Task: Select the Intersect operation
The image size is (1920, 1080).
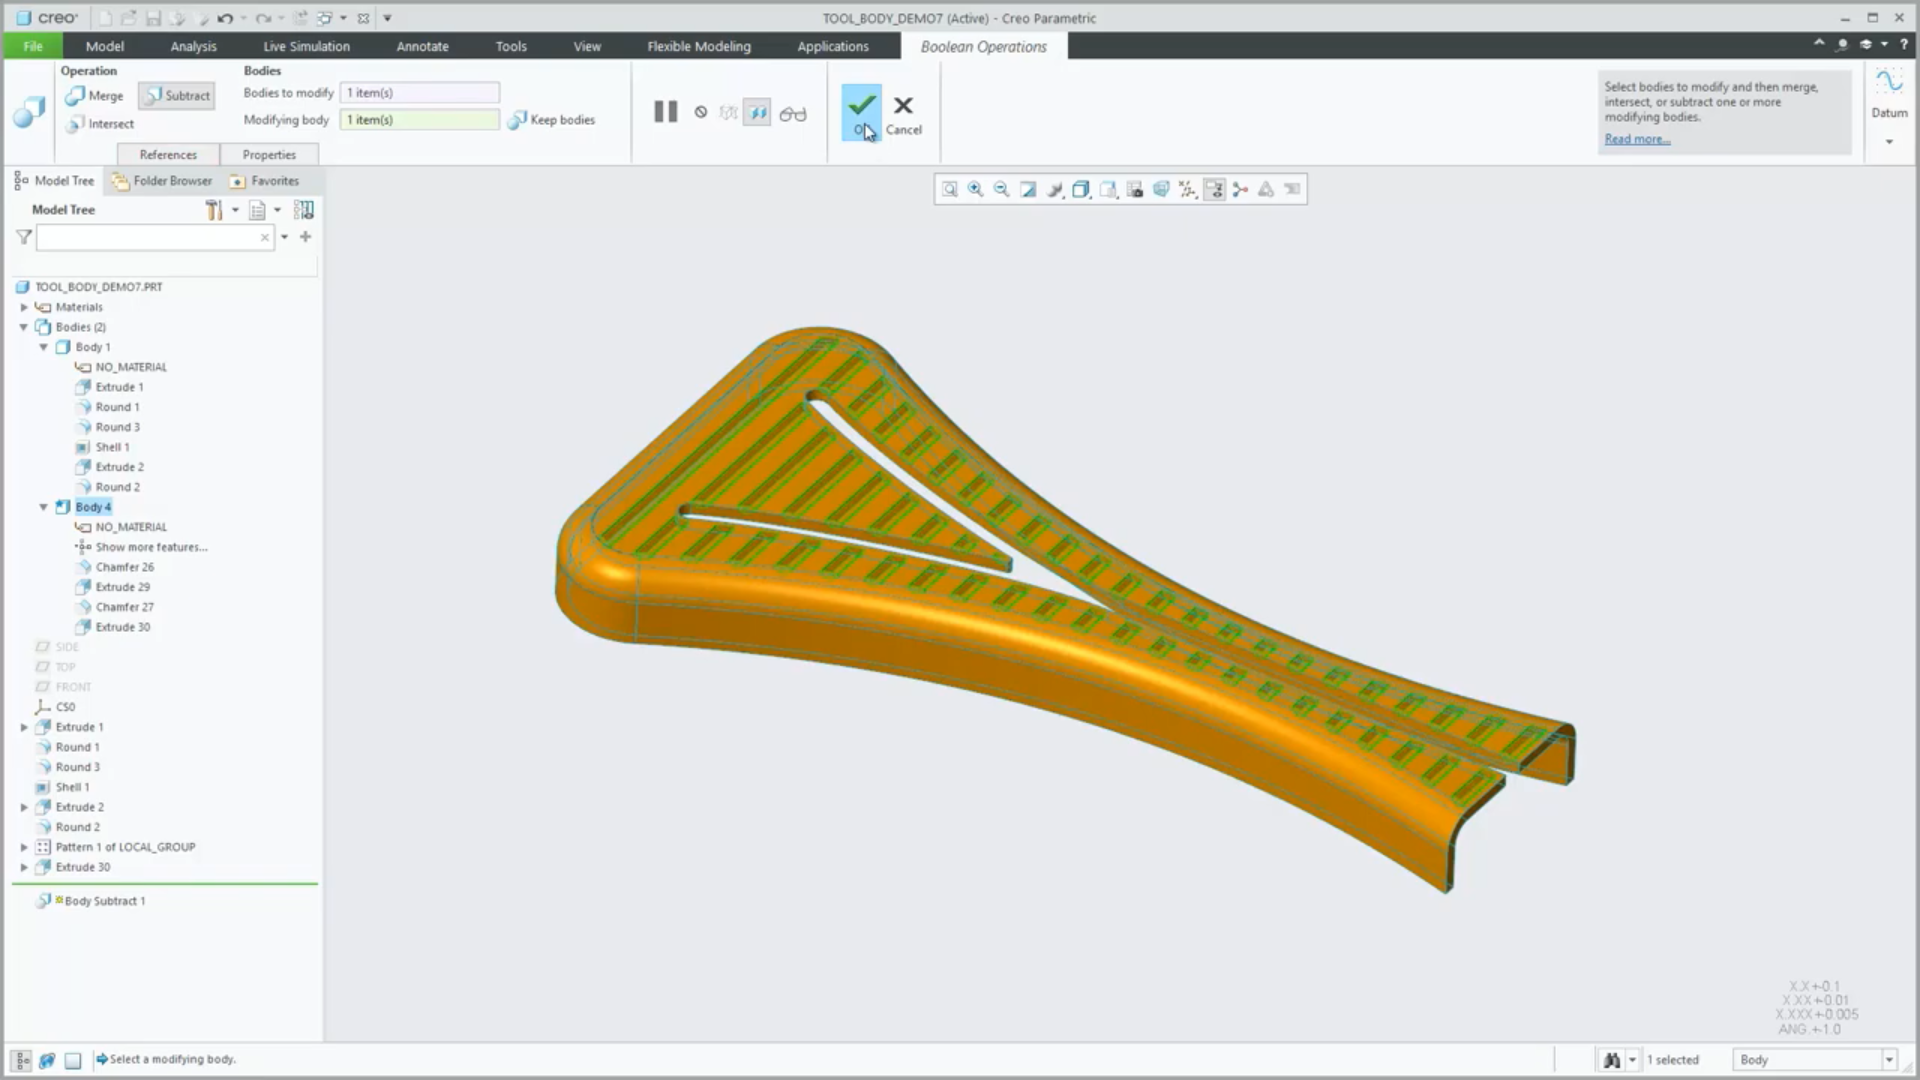Action: pos(99,124)
